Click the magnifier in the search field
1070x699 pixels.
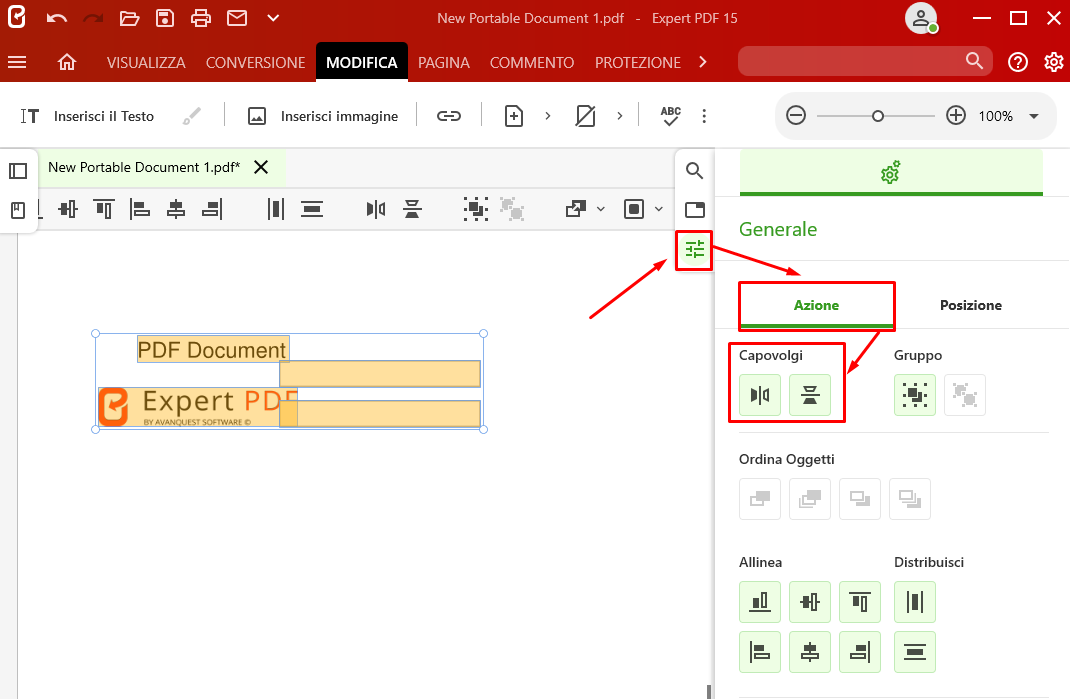tap(974, 61)
